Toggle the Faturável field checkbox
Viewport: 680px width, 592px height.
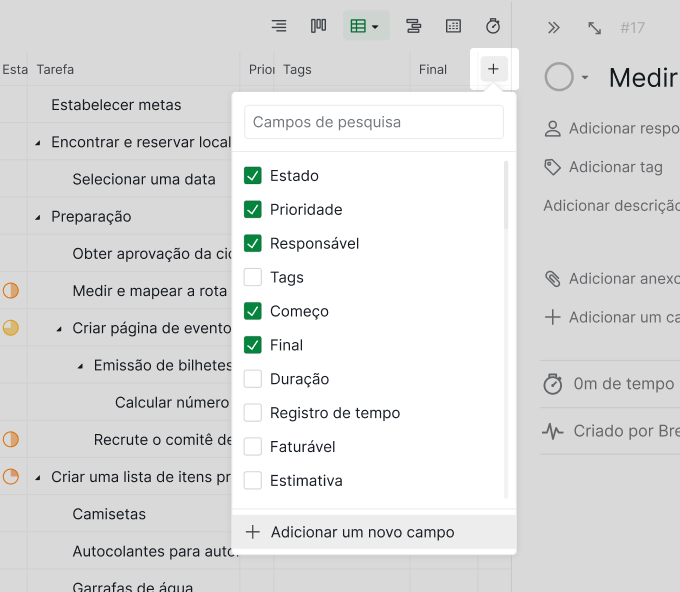[253, 446]
